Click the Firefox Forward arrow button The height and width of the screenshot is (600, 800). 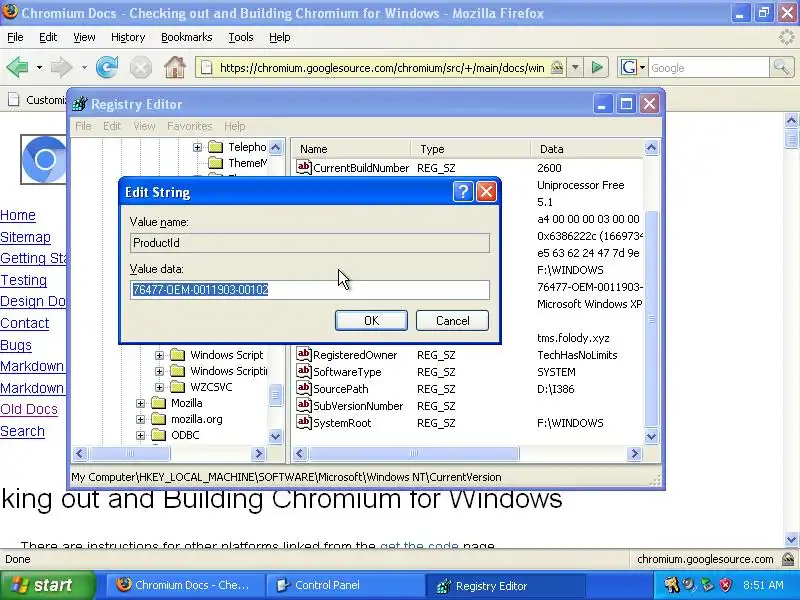[x=61, y=67]
